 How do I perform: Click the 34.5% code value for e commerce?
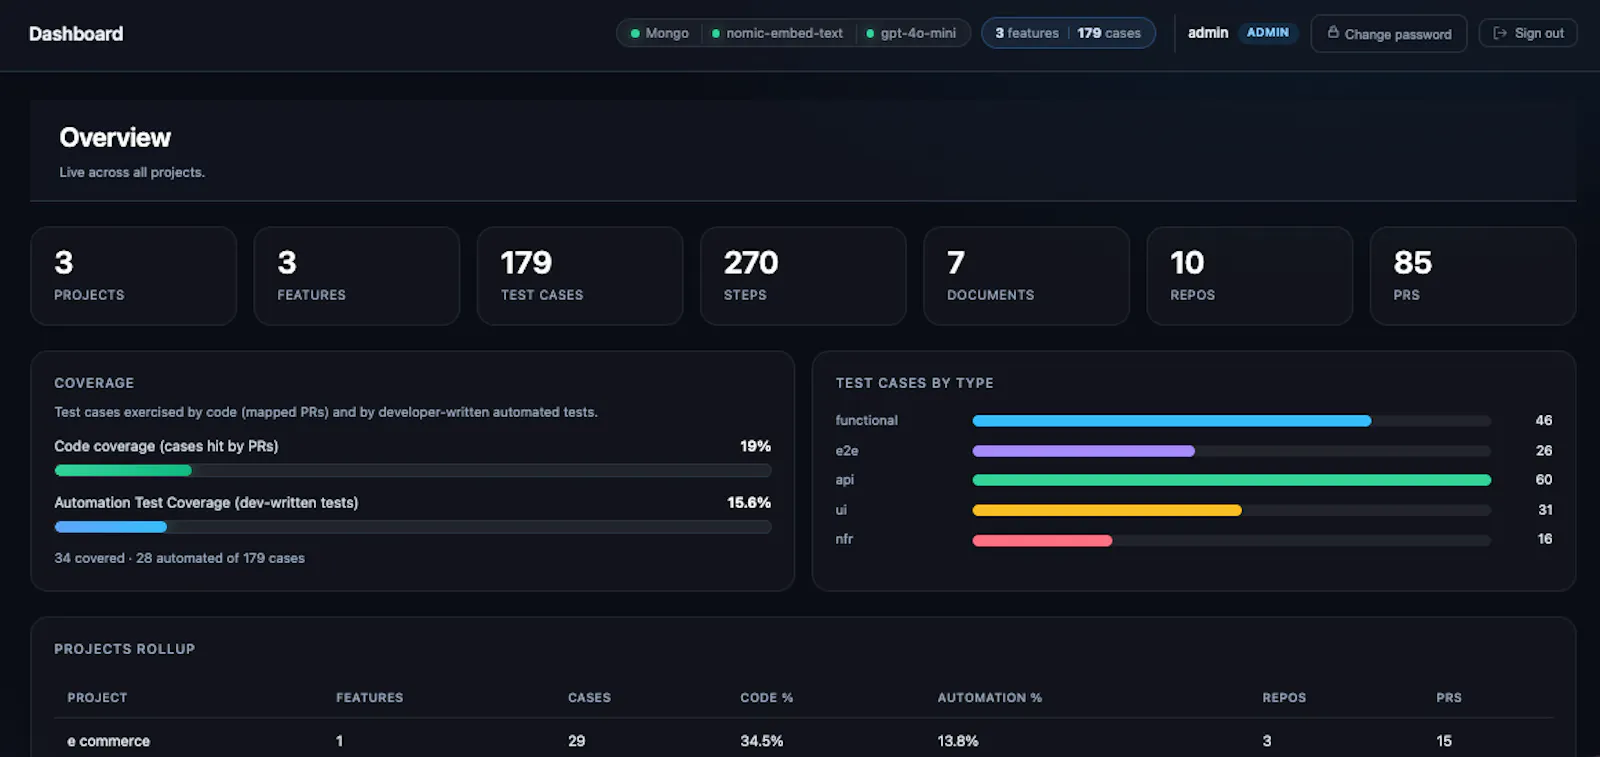[762, 741]
